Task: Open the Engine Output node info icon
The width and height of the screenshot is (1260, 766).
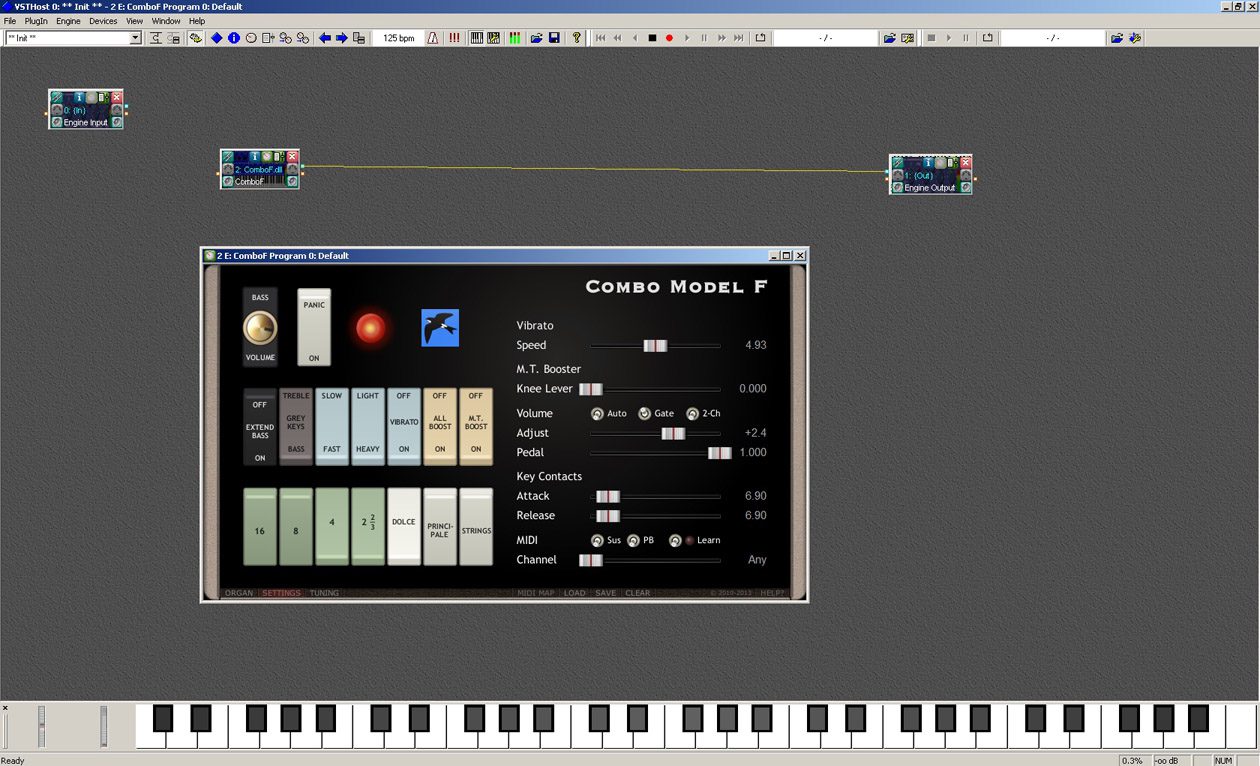Action: (928, 162)
